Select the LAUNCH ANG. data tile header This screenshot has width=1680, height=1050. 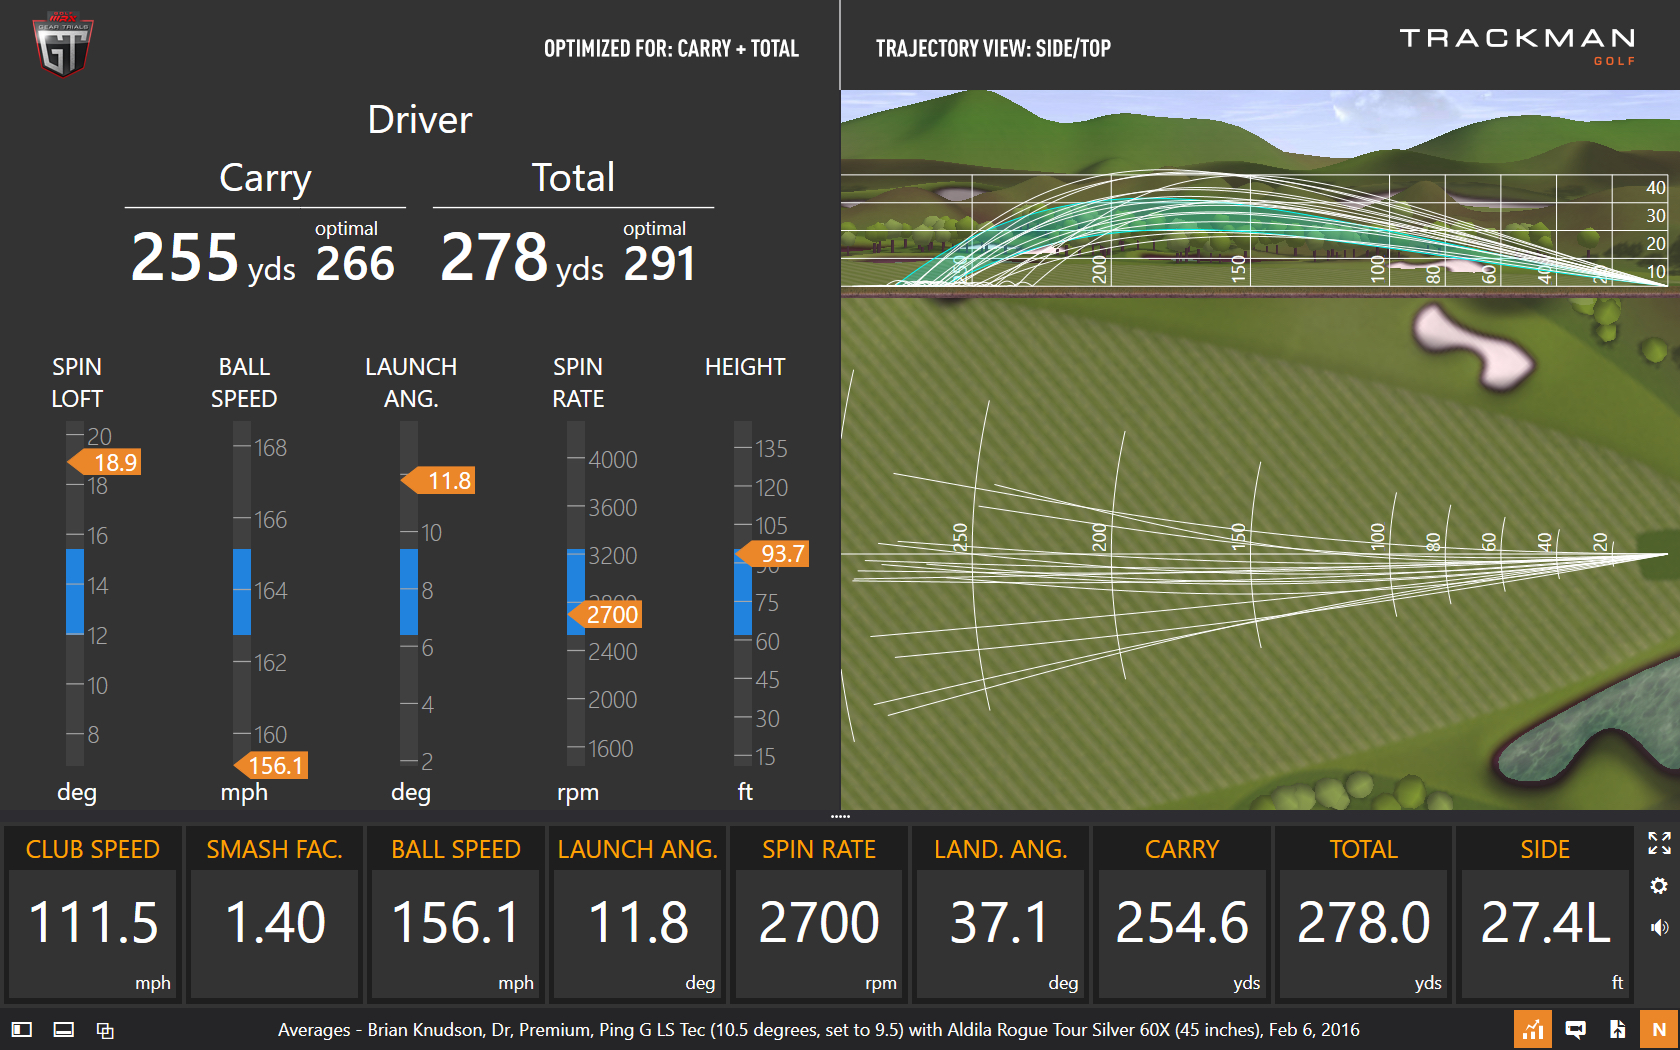coord(638,849)
